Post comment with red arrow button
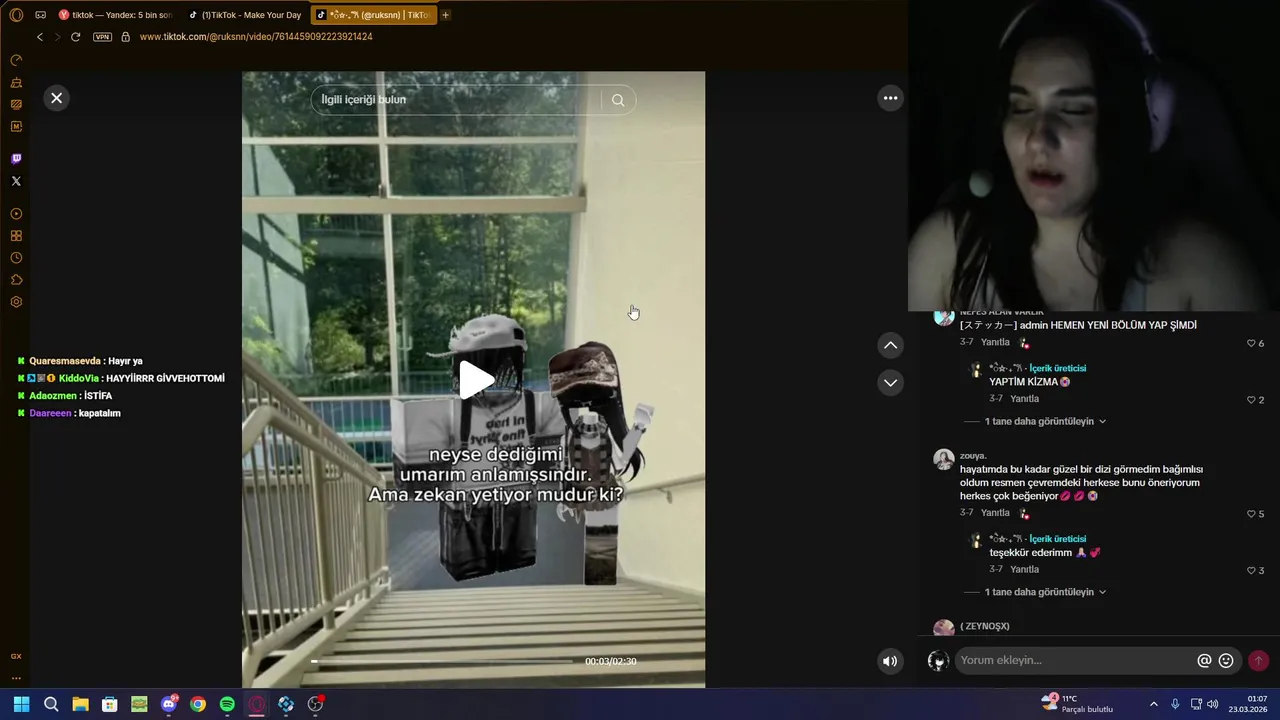This screenshot has width=1280, height=720. pos(1258,661)
